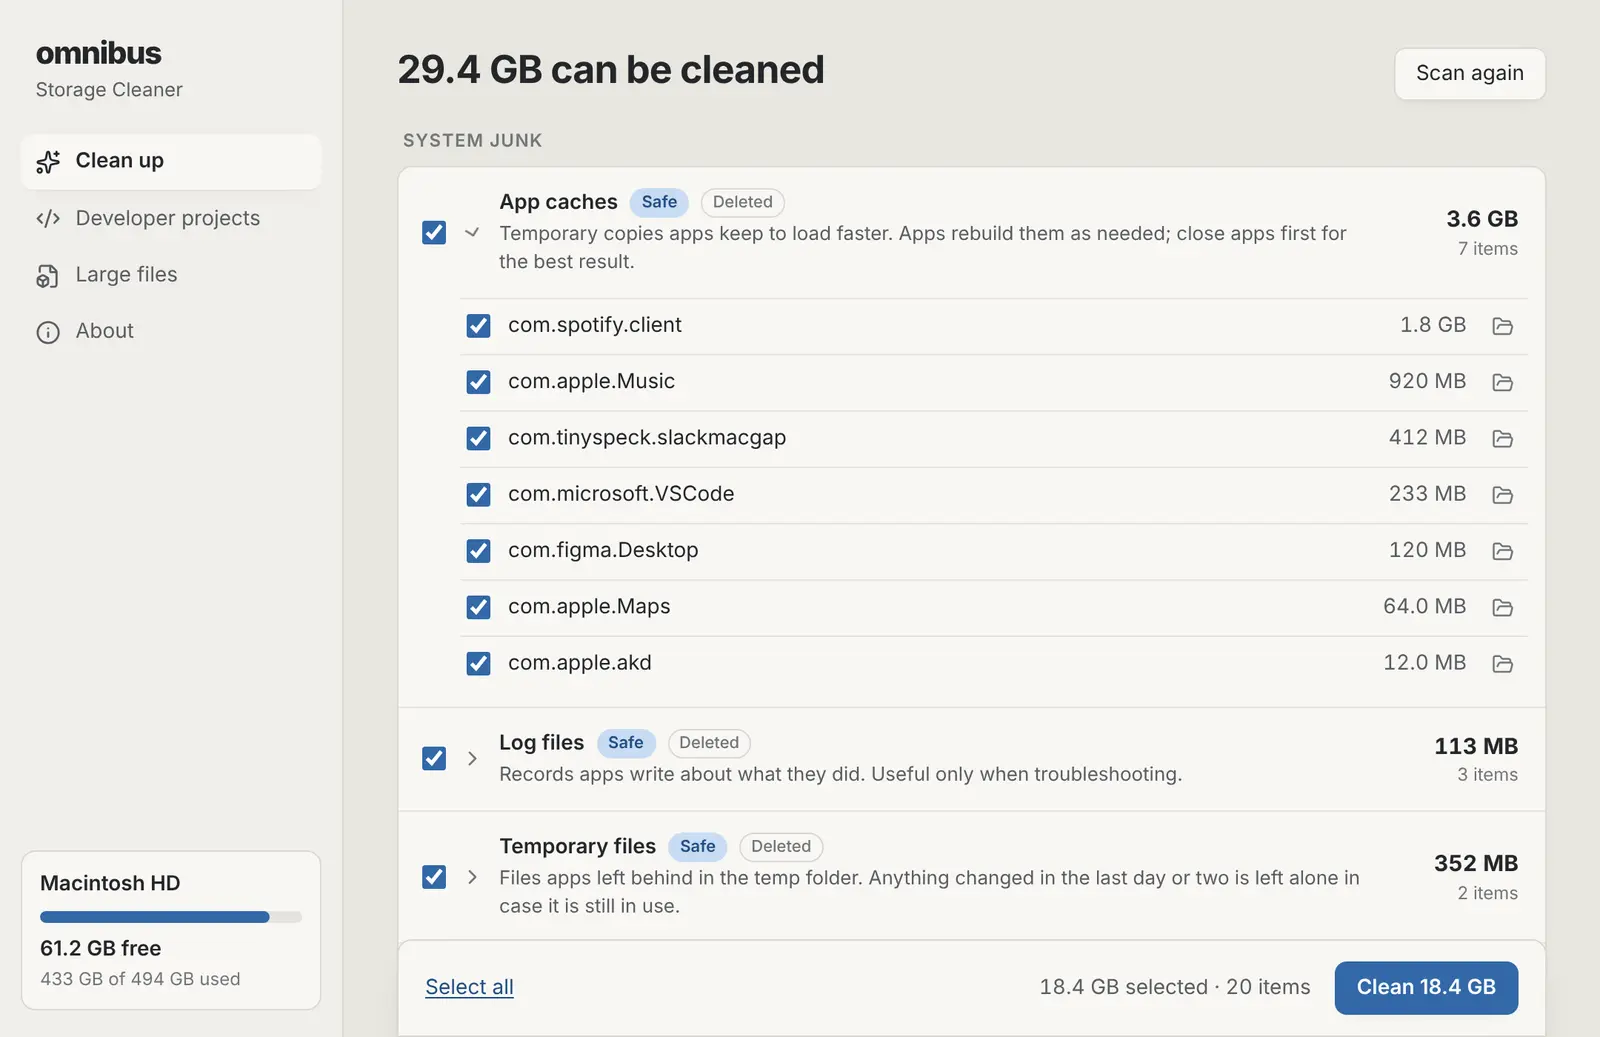This screenshot has height=1037, width=1600.
Task: Open folder icon for com.tinyspeck.slackmacgap
Action: point(1502,438)
